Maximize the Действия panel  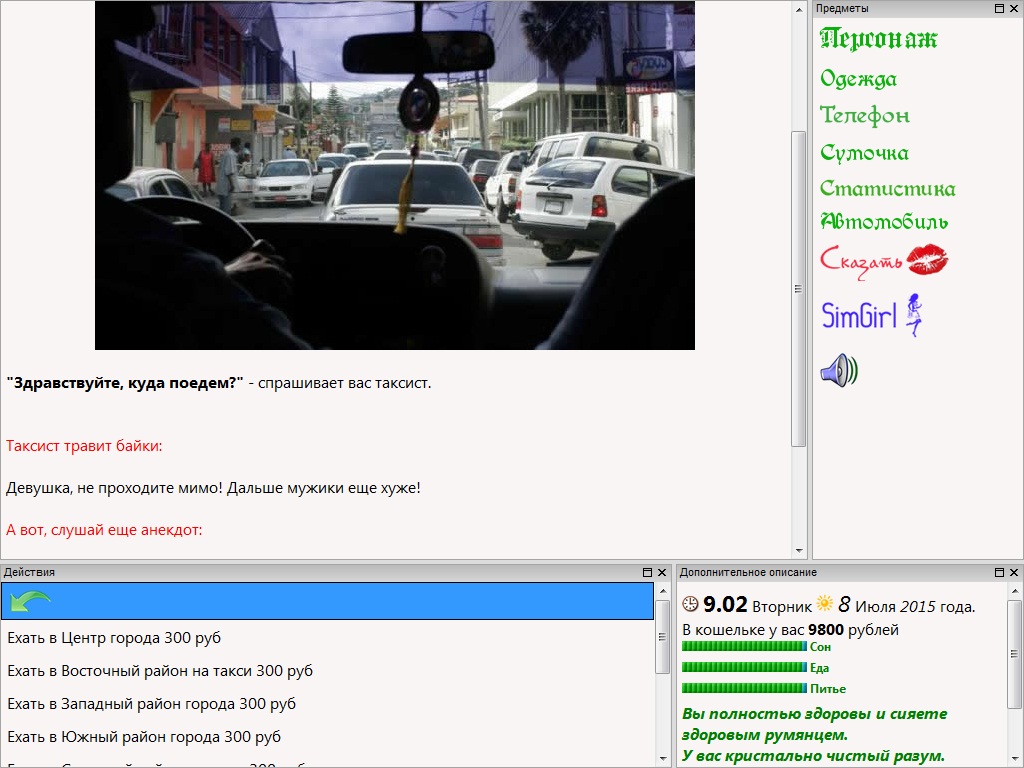click(x=647, y=572)
